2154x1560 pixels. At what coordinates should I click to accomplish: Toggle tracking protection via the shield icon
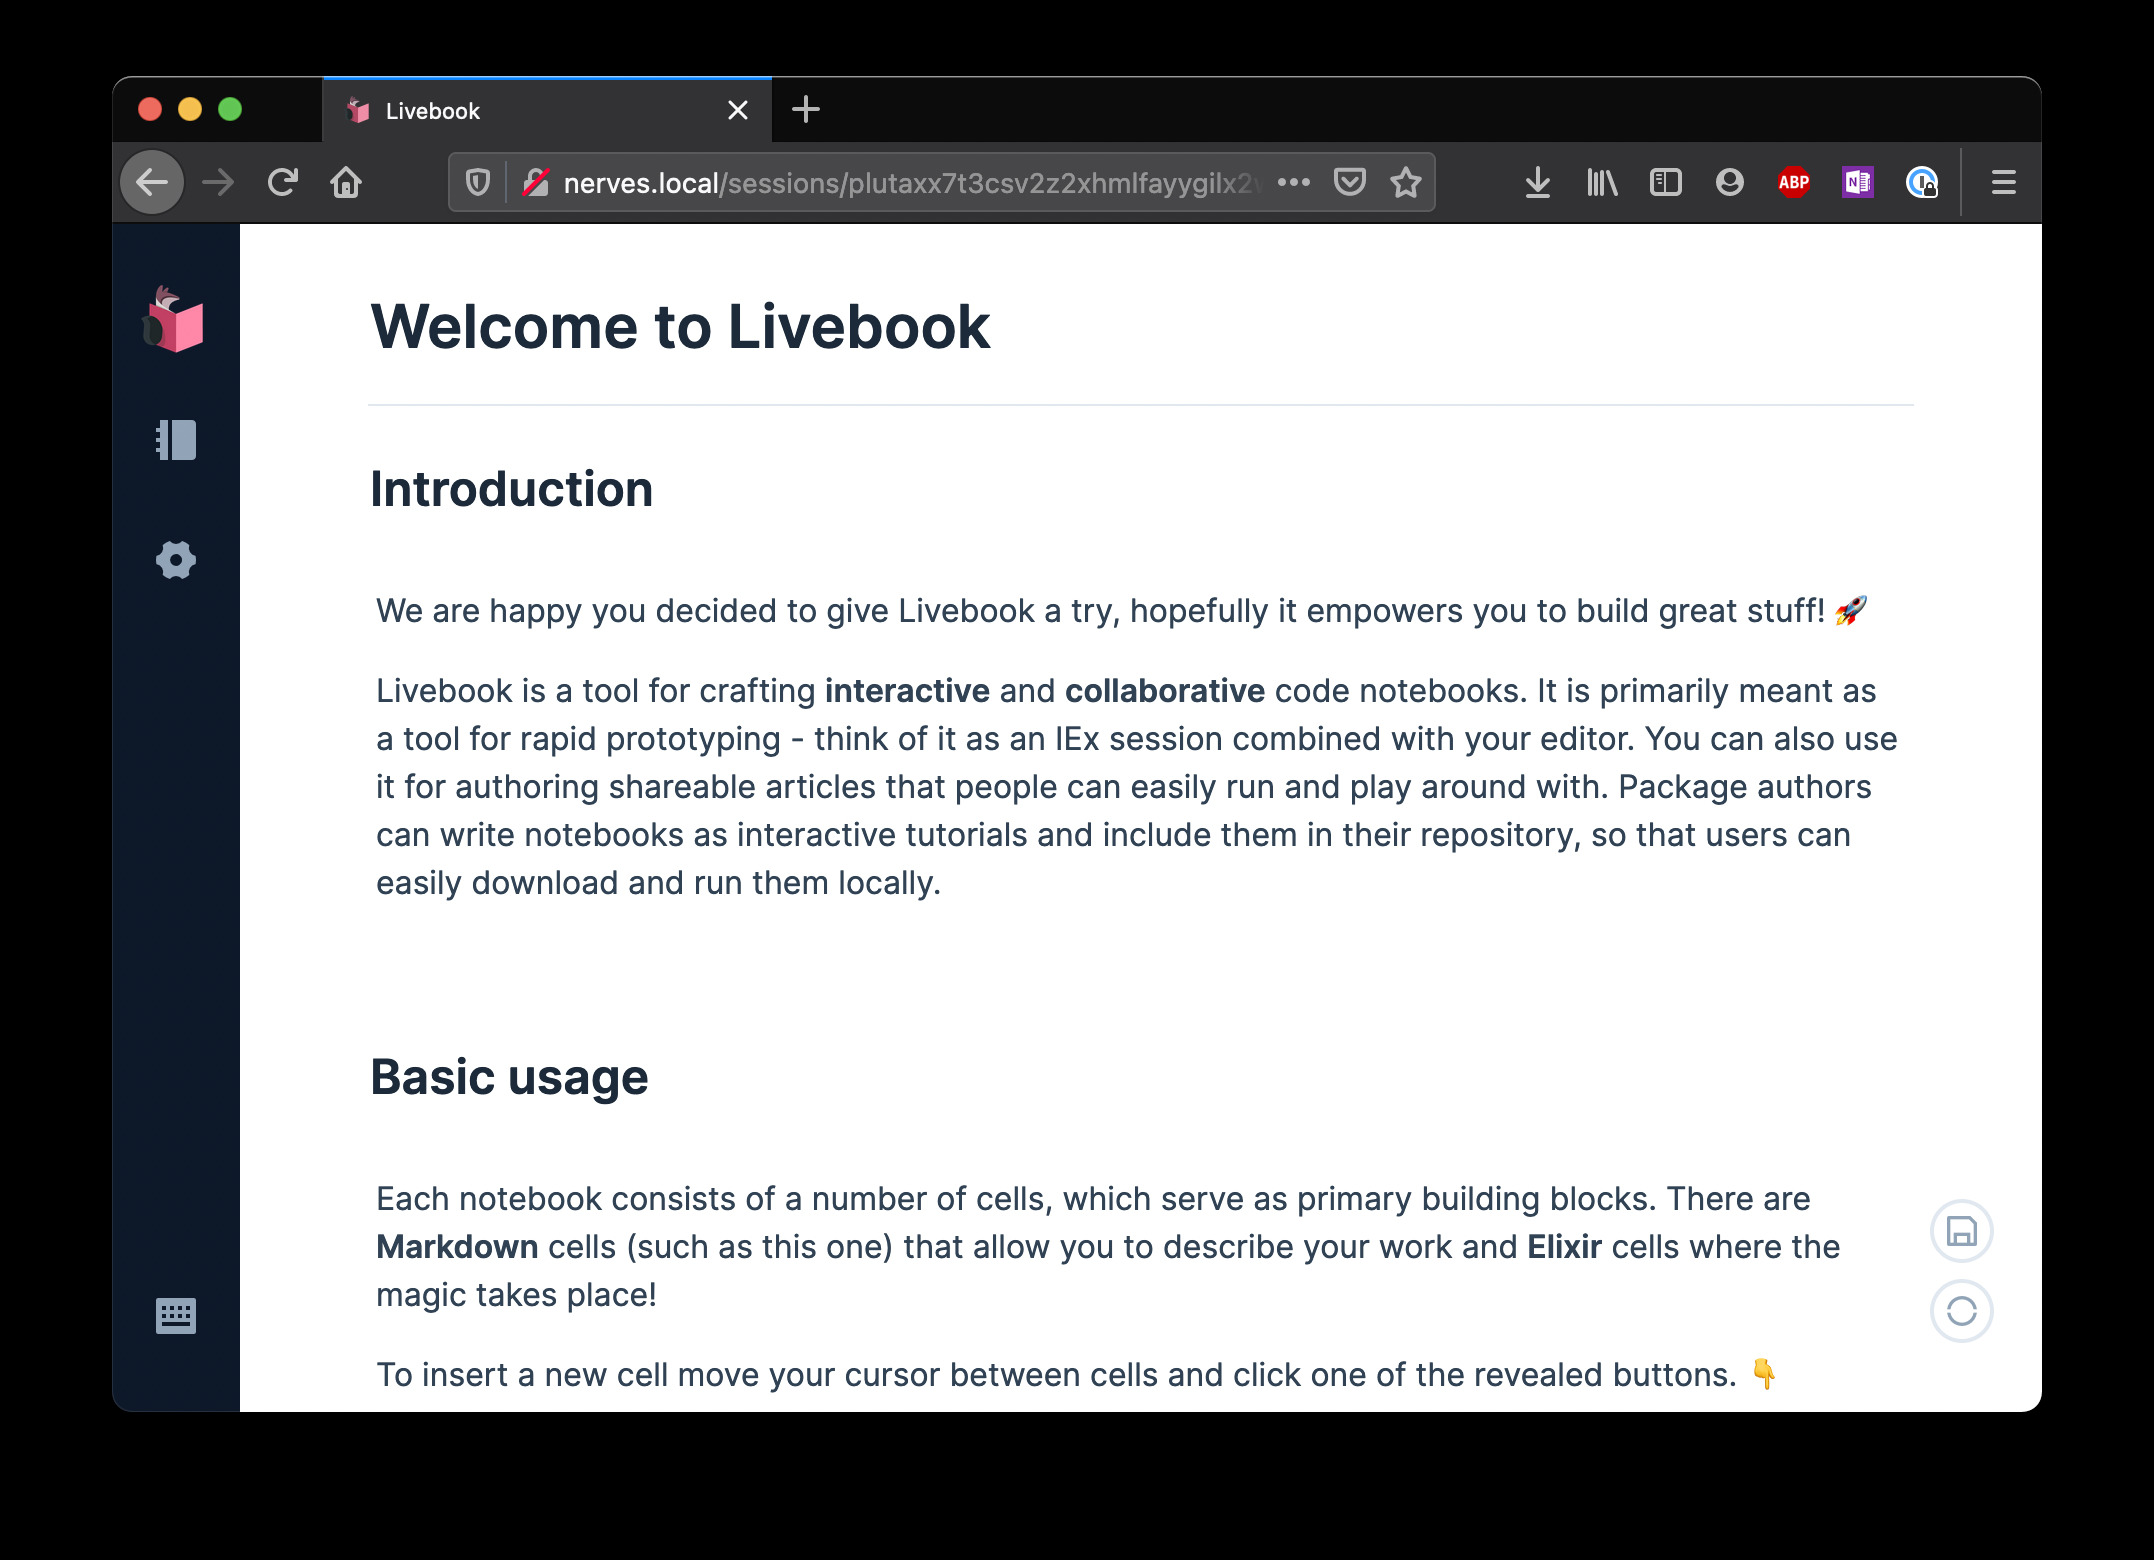tap(478, 182)
